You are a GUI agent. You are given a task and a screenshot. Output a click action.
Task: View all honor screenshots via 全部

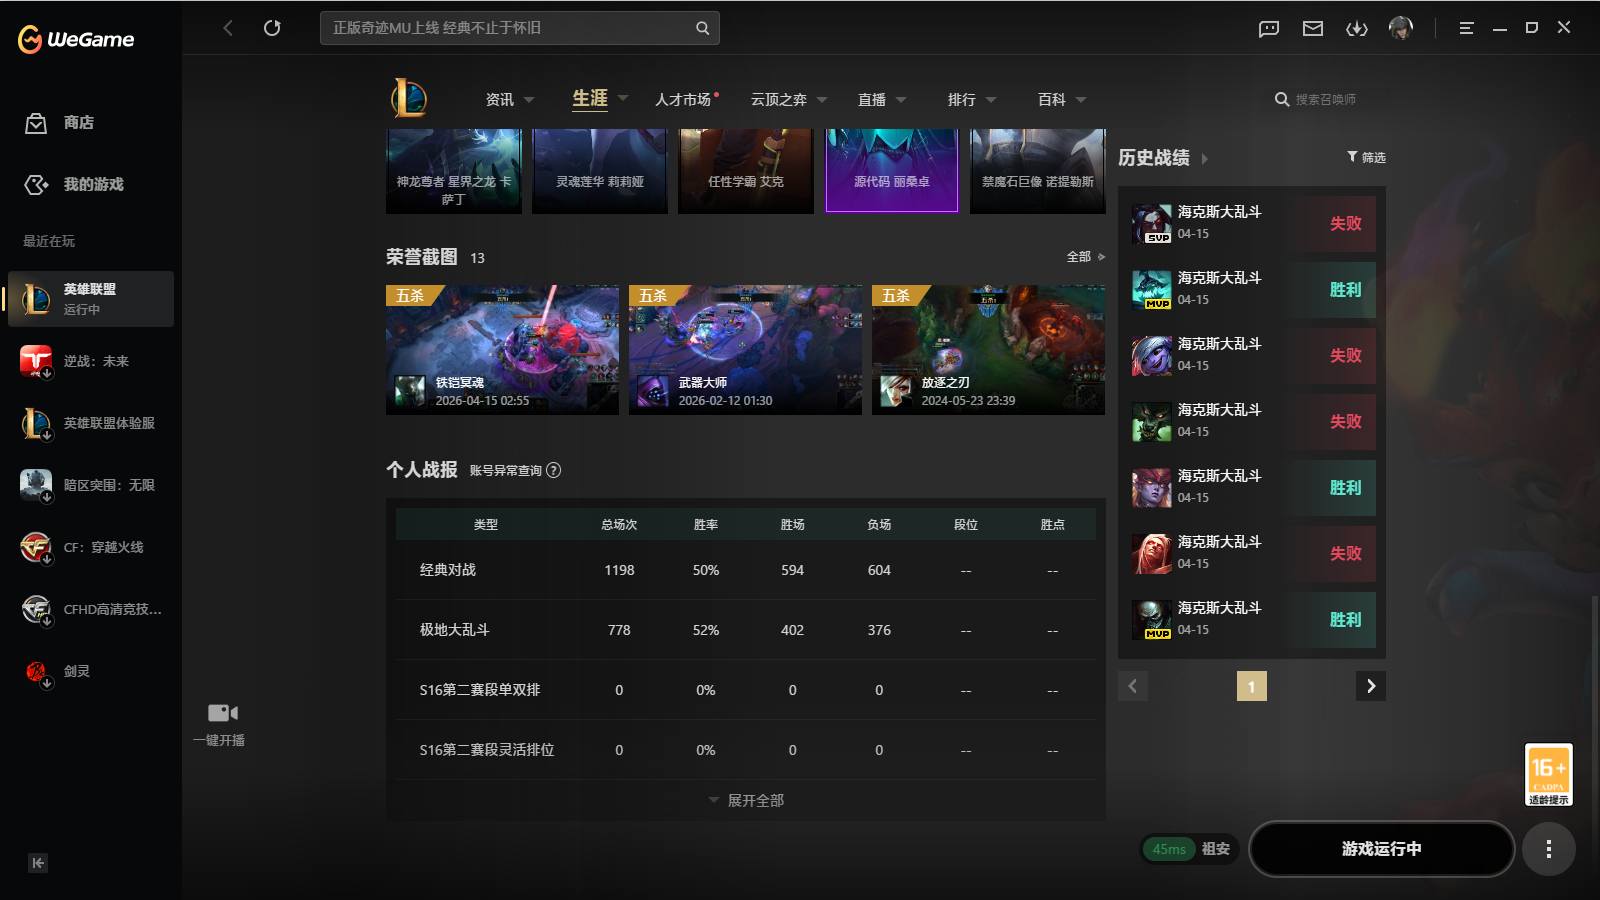tap(1085, 257)
